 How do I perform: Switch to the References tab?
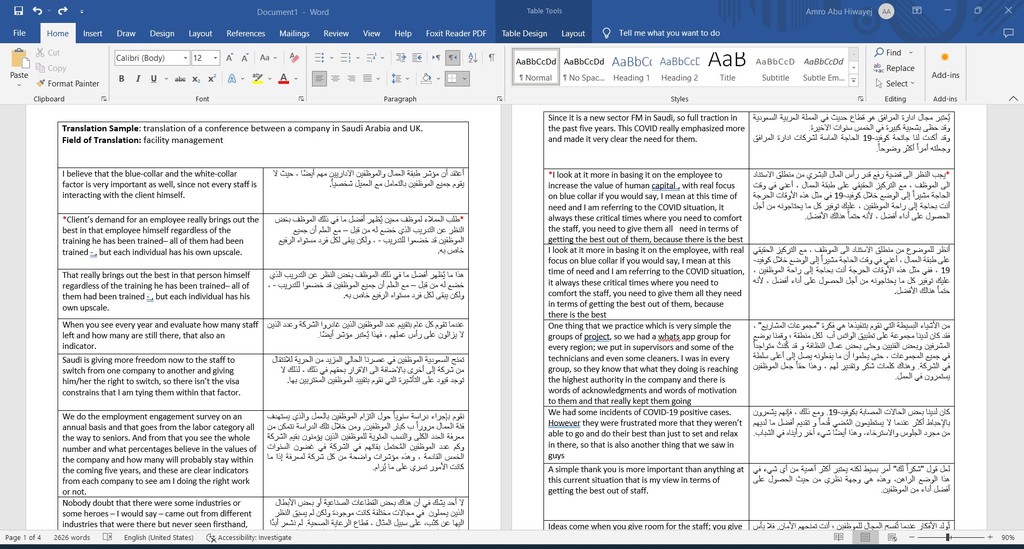coord(246,33)
